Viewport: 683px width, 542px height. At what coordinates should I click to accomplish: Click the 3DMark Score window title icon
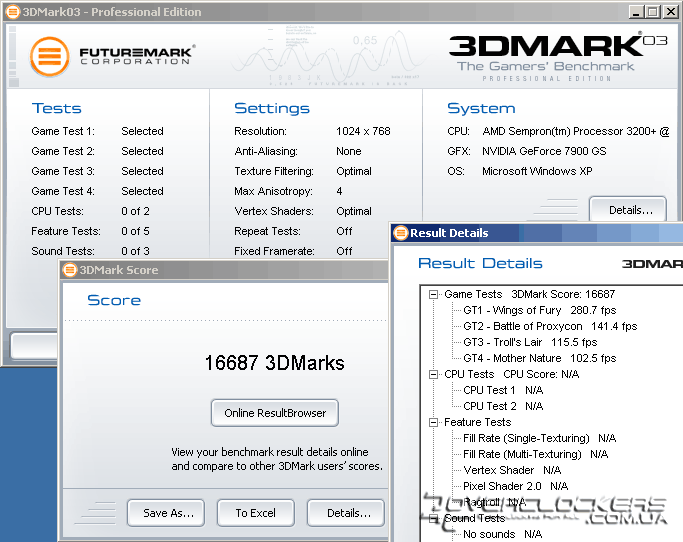click(70, 270)
